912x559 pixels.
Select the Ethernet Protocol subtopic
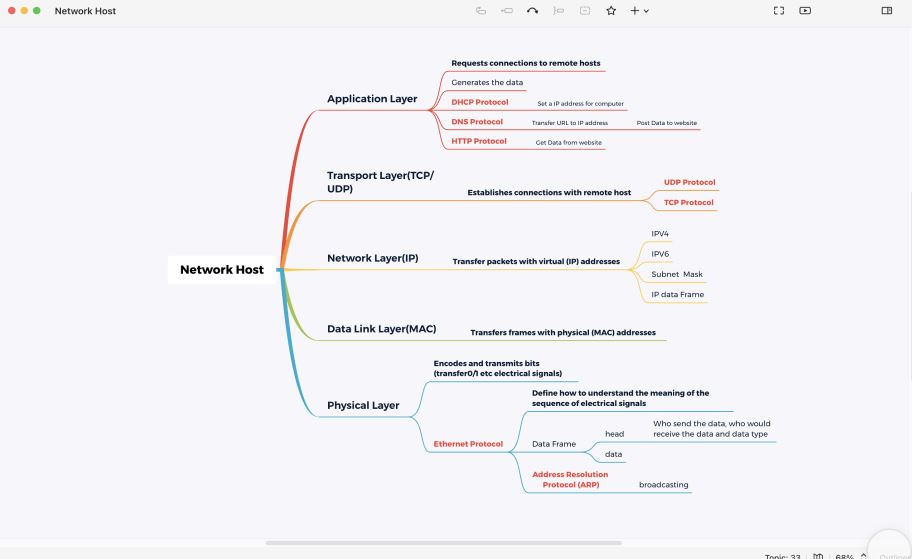click(468, 444)
